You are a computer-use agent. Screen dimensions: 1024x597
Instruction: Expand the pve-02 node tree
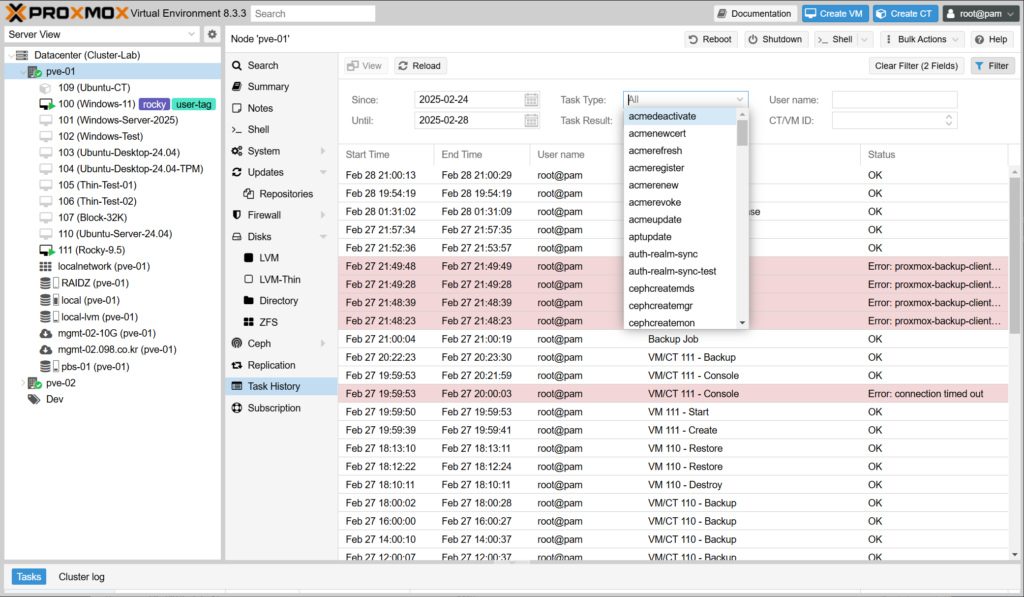coord(23,383)
